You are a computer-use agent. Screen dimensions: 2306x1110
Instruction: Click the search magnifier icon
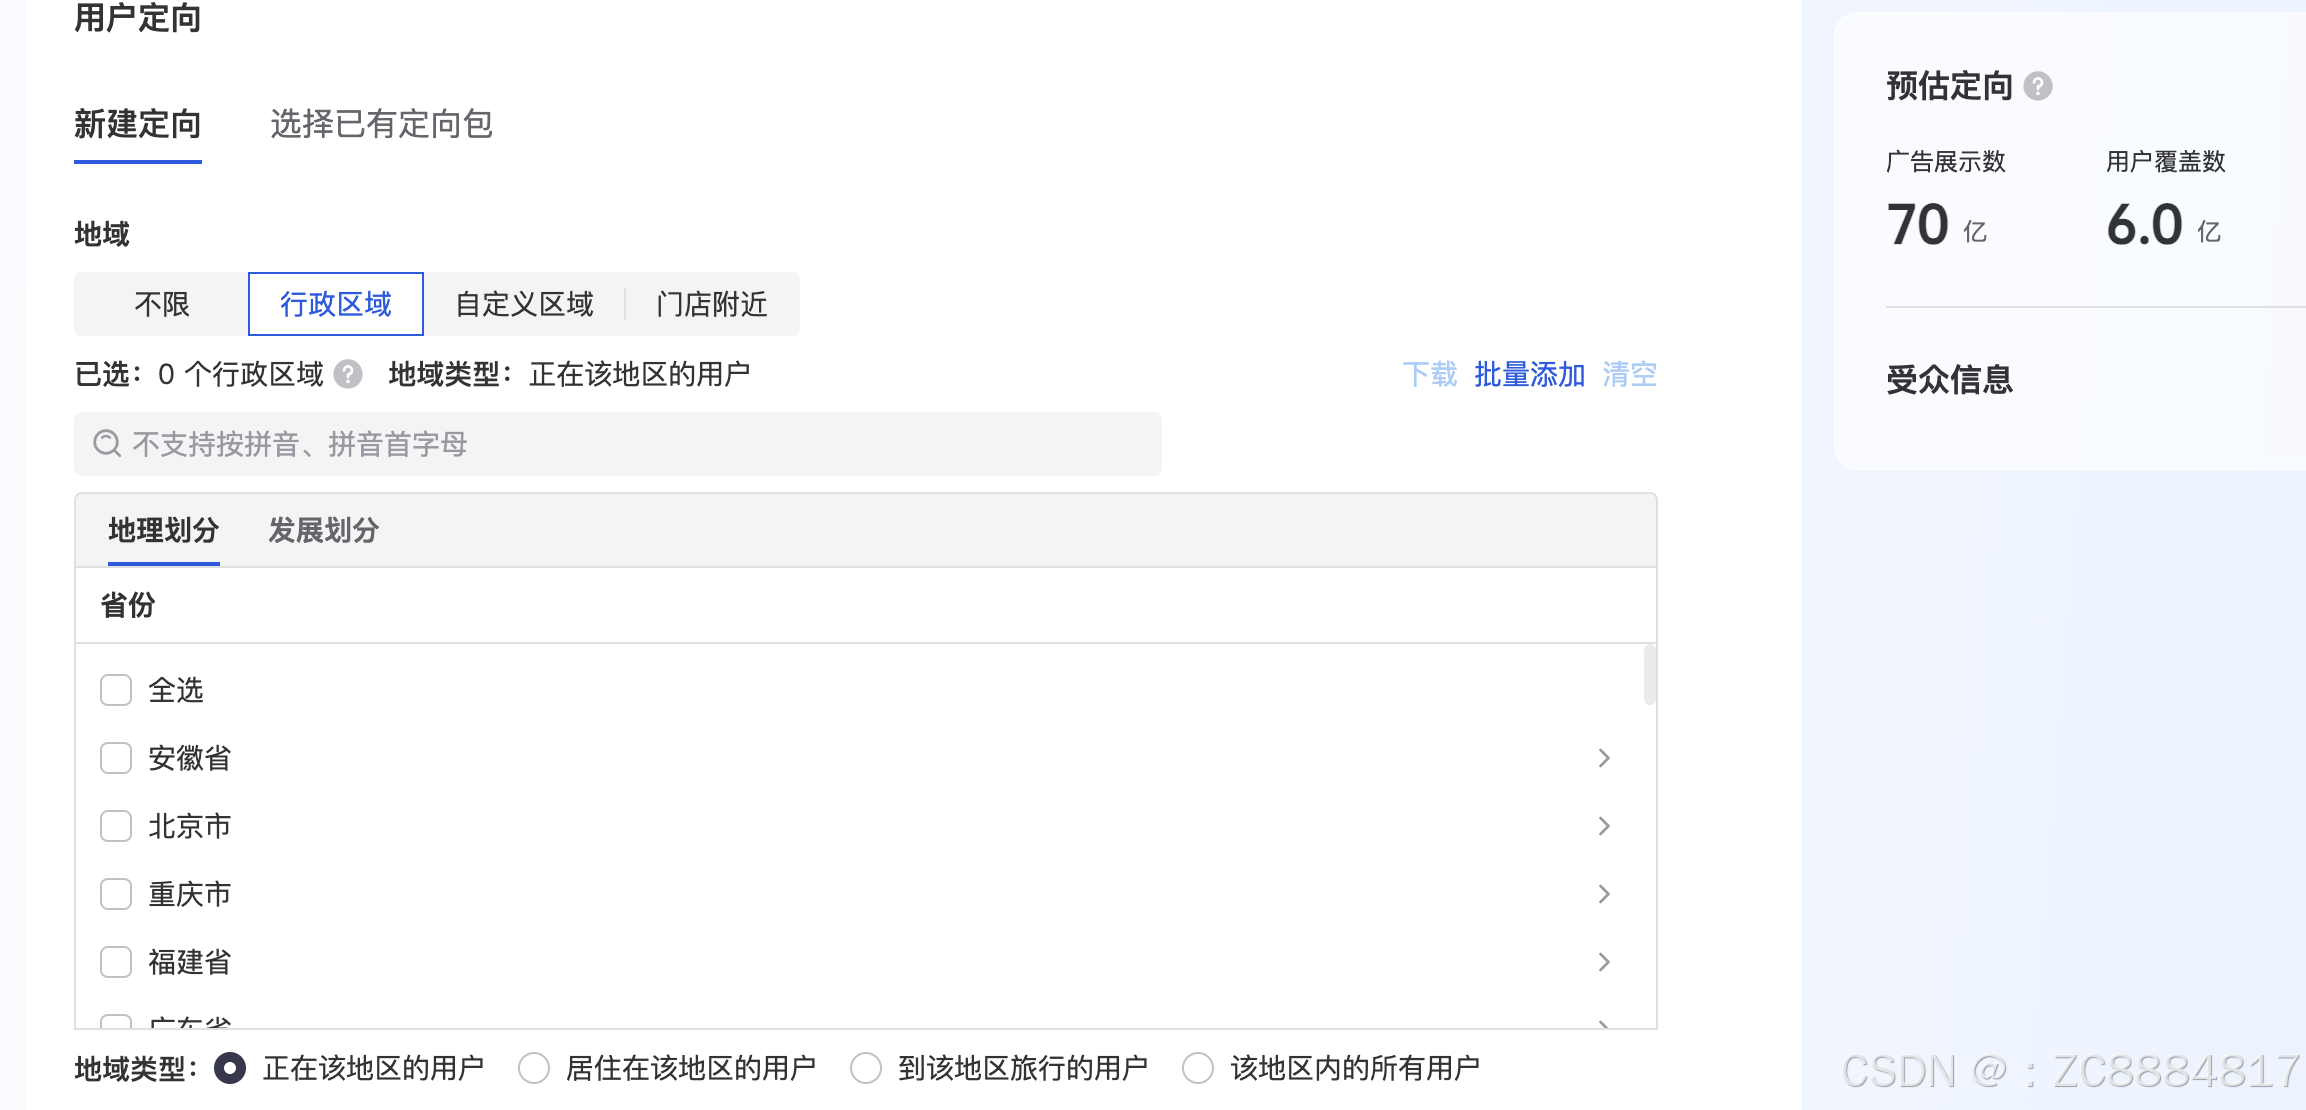coord(106,444)
